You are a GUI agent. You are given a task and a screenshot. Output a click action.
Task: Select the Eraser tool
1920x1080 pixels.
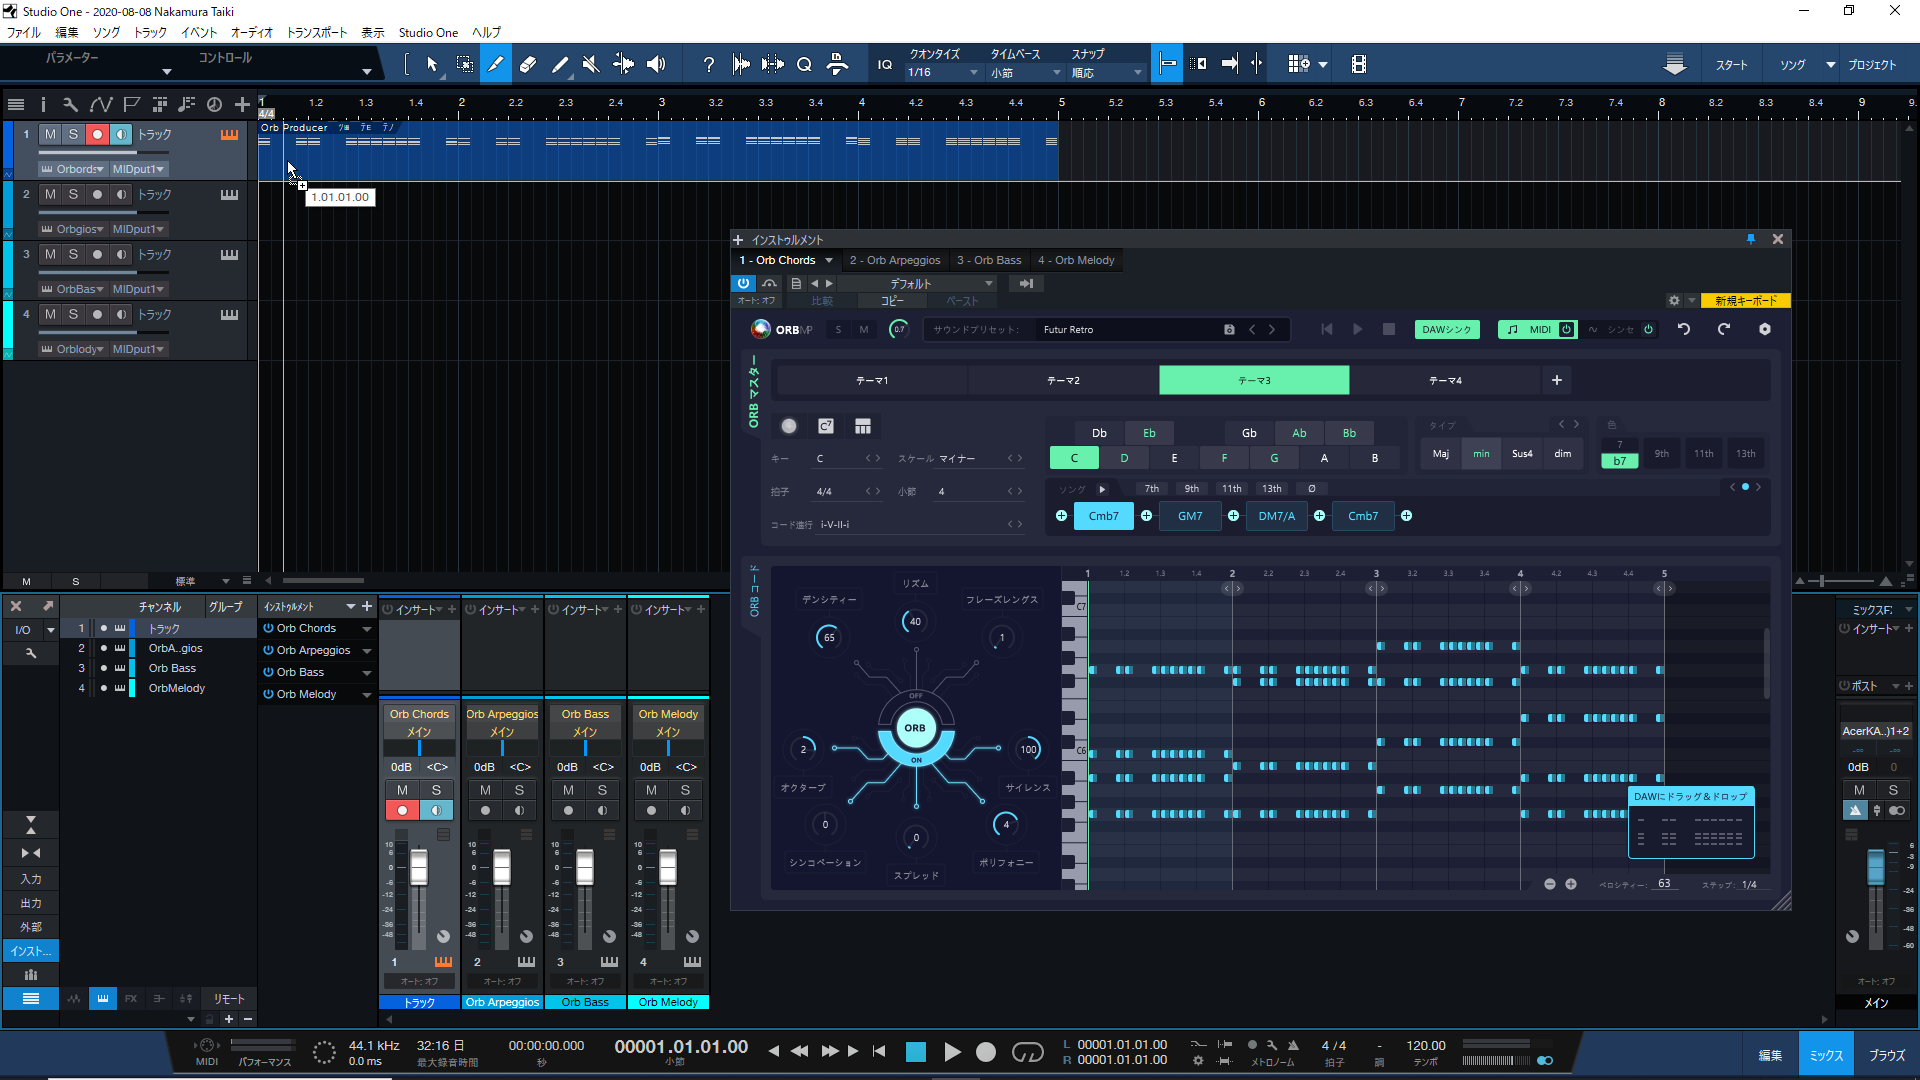(528, 64)
